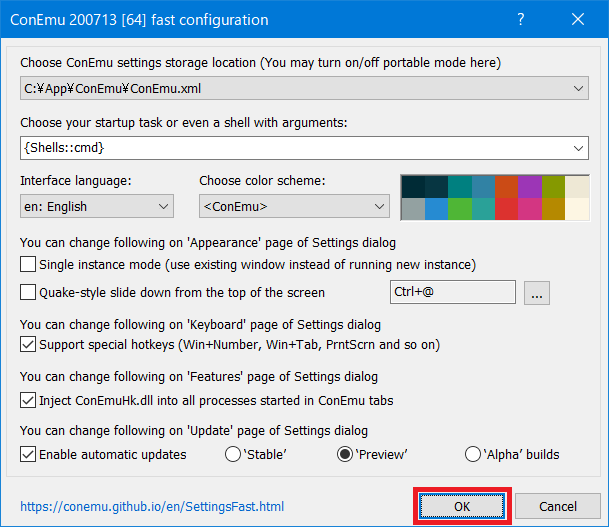Expand the settings storage location dropdown

[x=578, y=89]
